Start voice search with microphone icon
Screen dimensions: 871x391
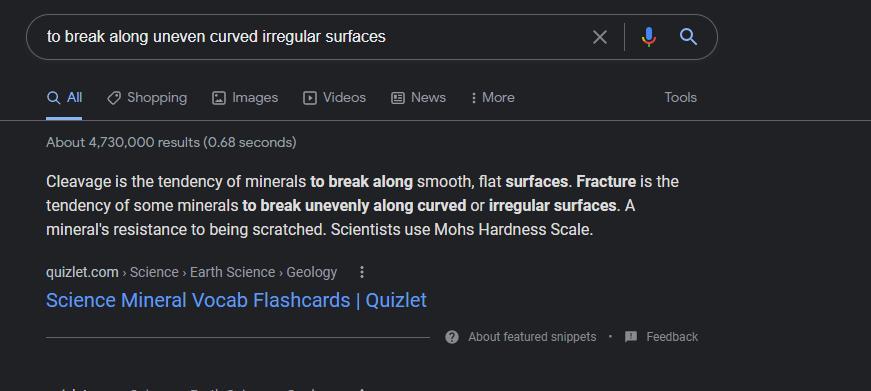648,37
